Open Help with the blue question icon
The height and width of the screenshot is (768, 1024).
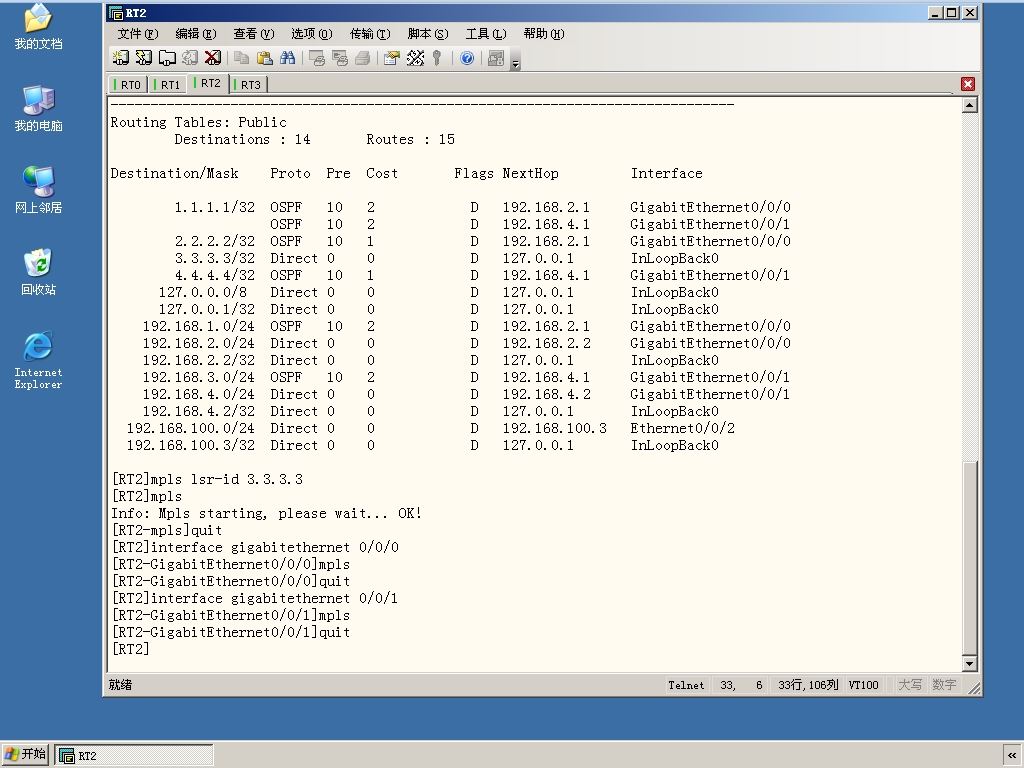pos(467,58)
